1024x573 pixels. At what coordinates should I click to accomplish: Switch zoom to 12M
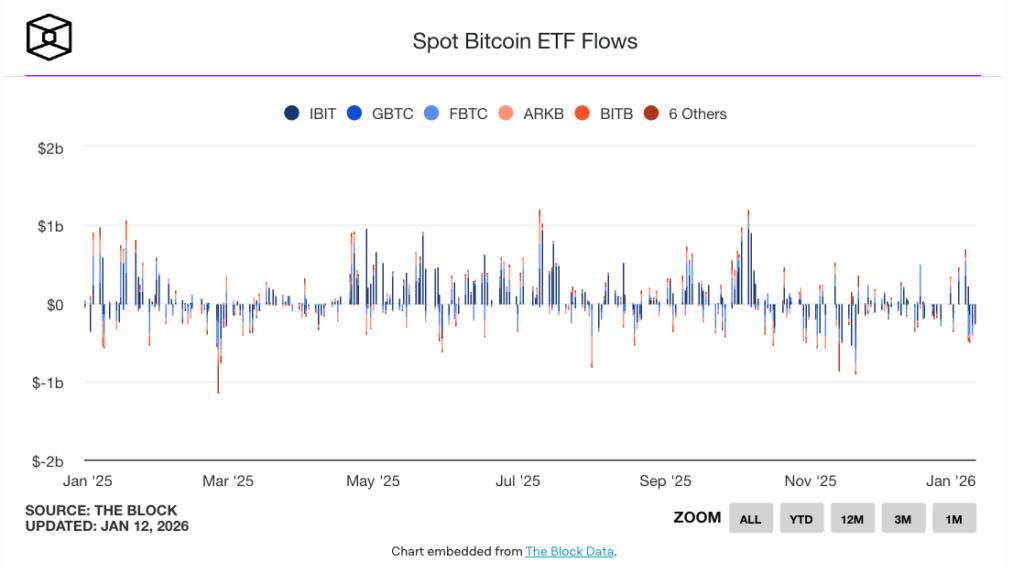click(x=852, y=518)
